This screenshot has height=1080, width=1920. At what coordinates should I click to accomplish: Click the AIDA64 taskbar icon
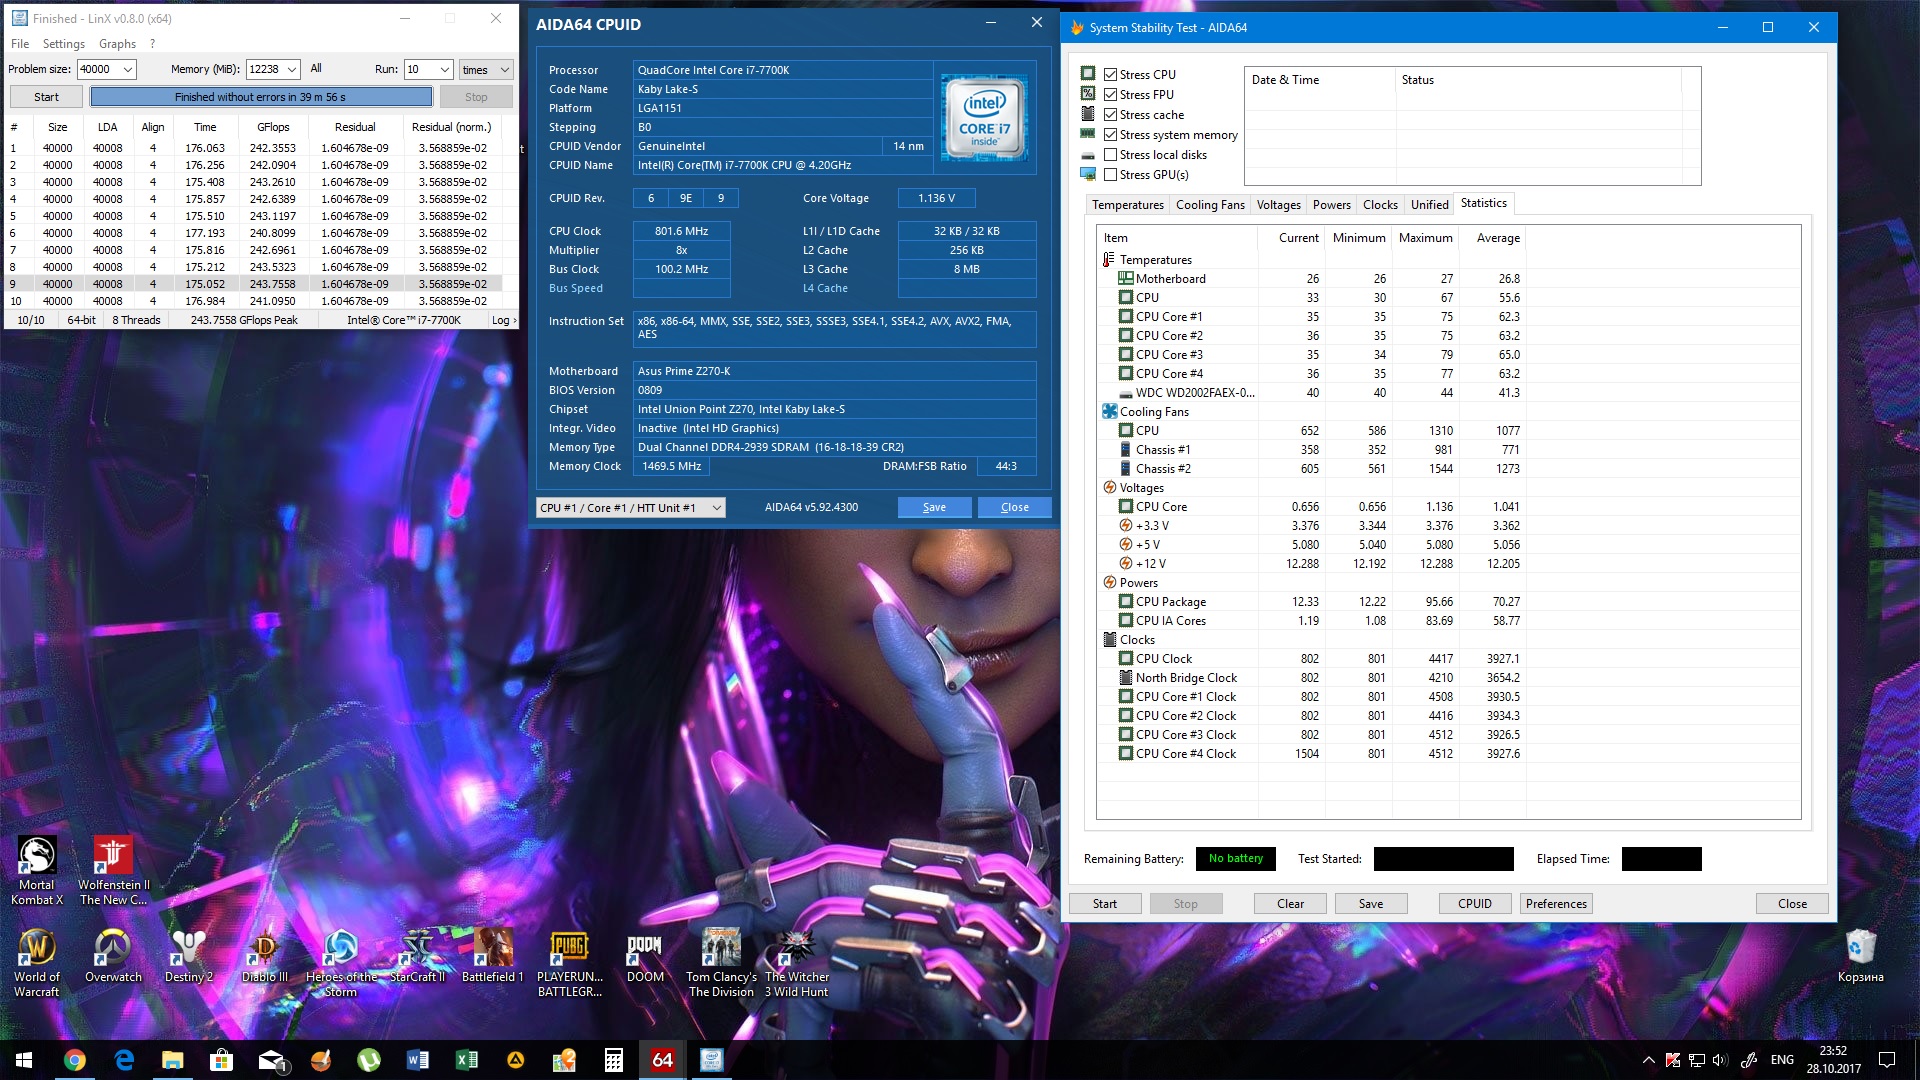click(x=662, y=1060)
